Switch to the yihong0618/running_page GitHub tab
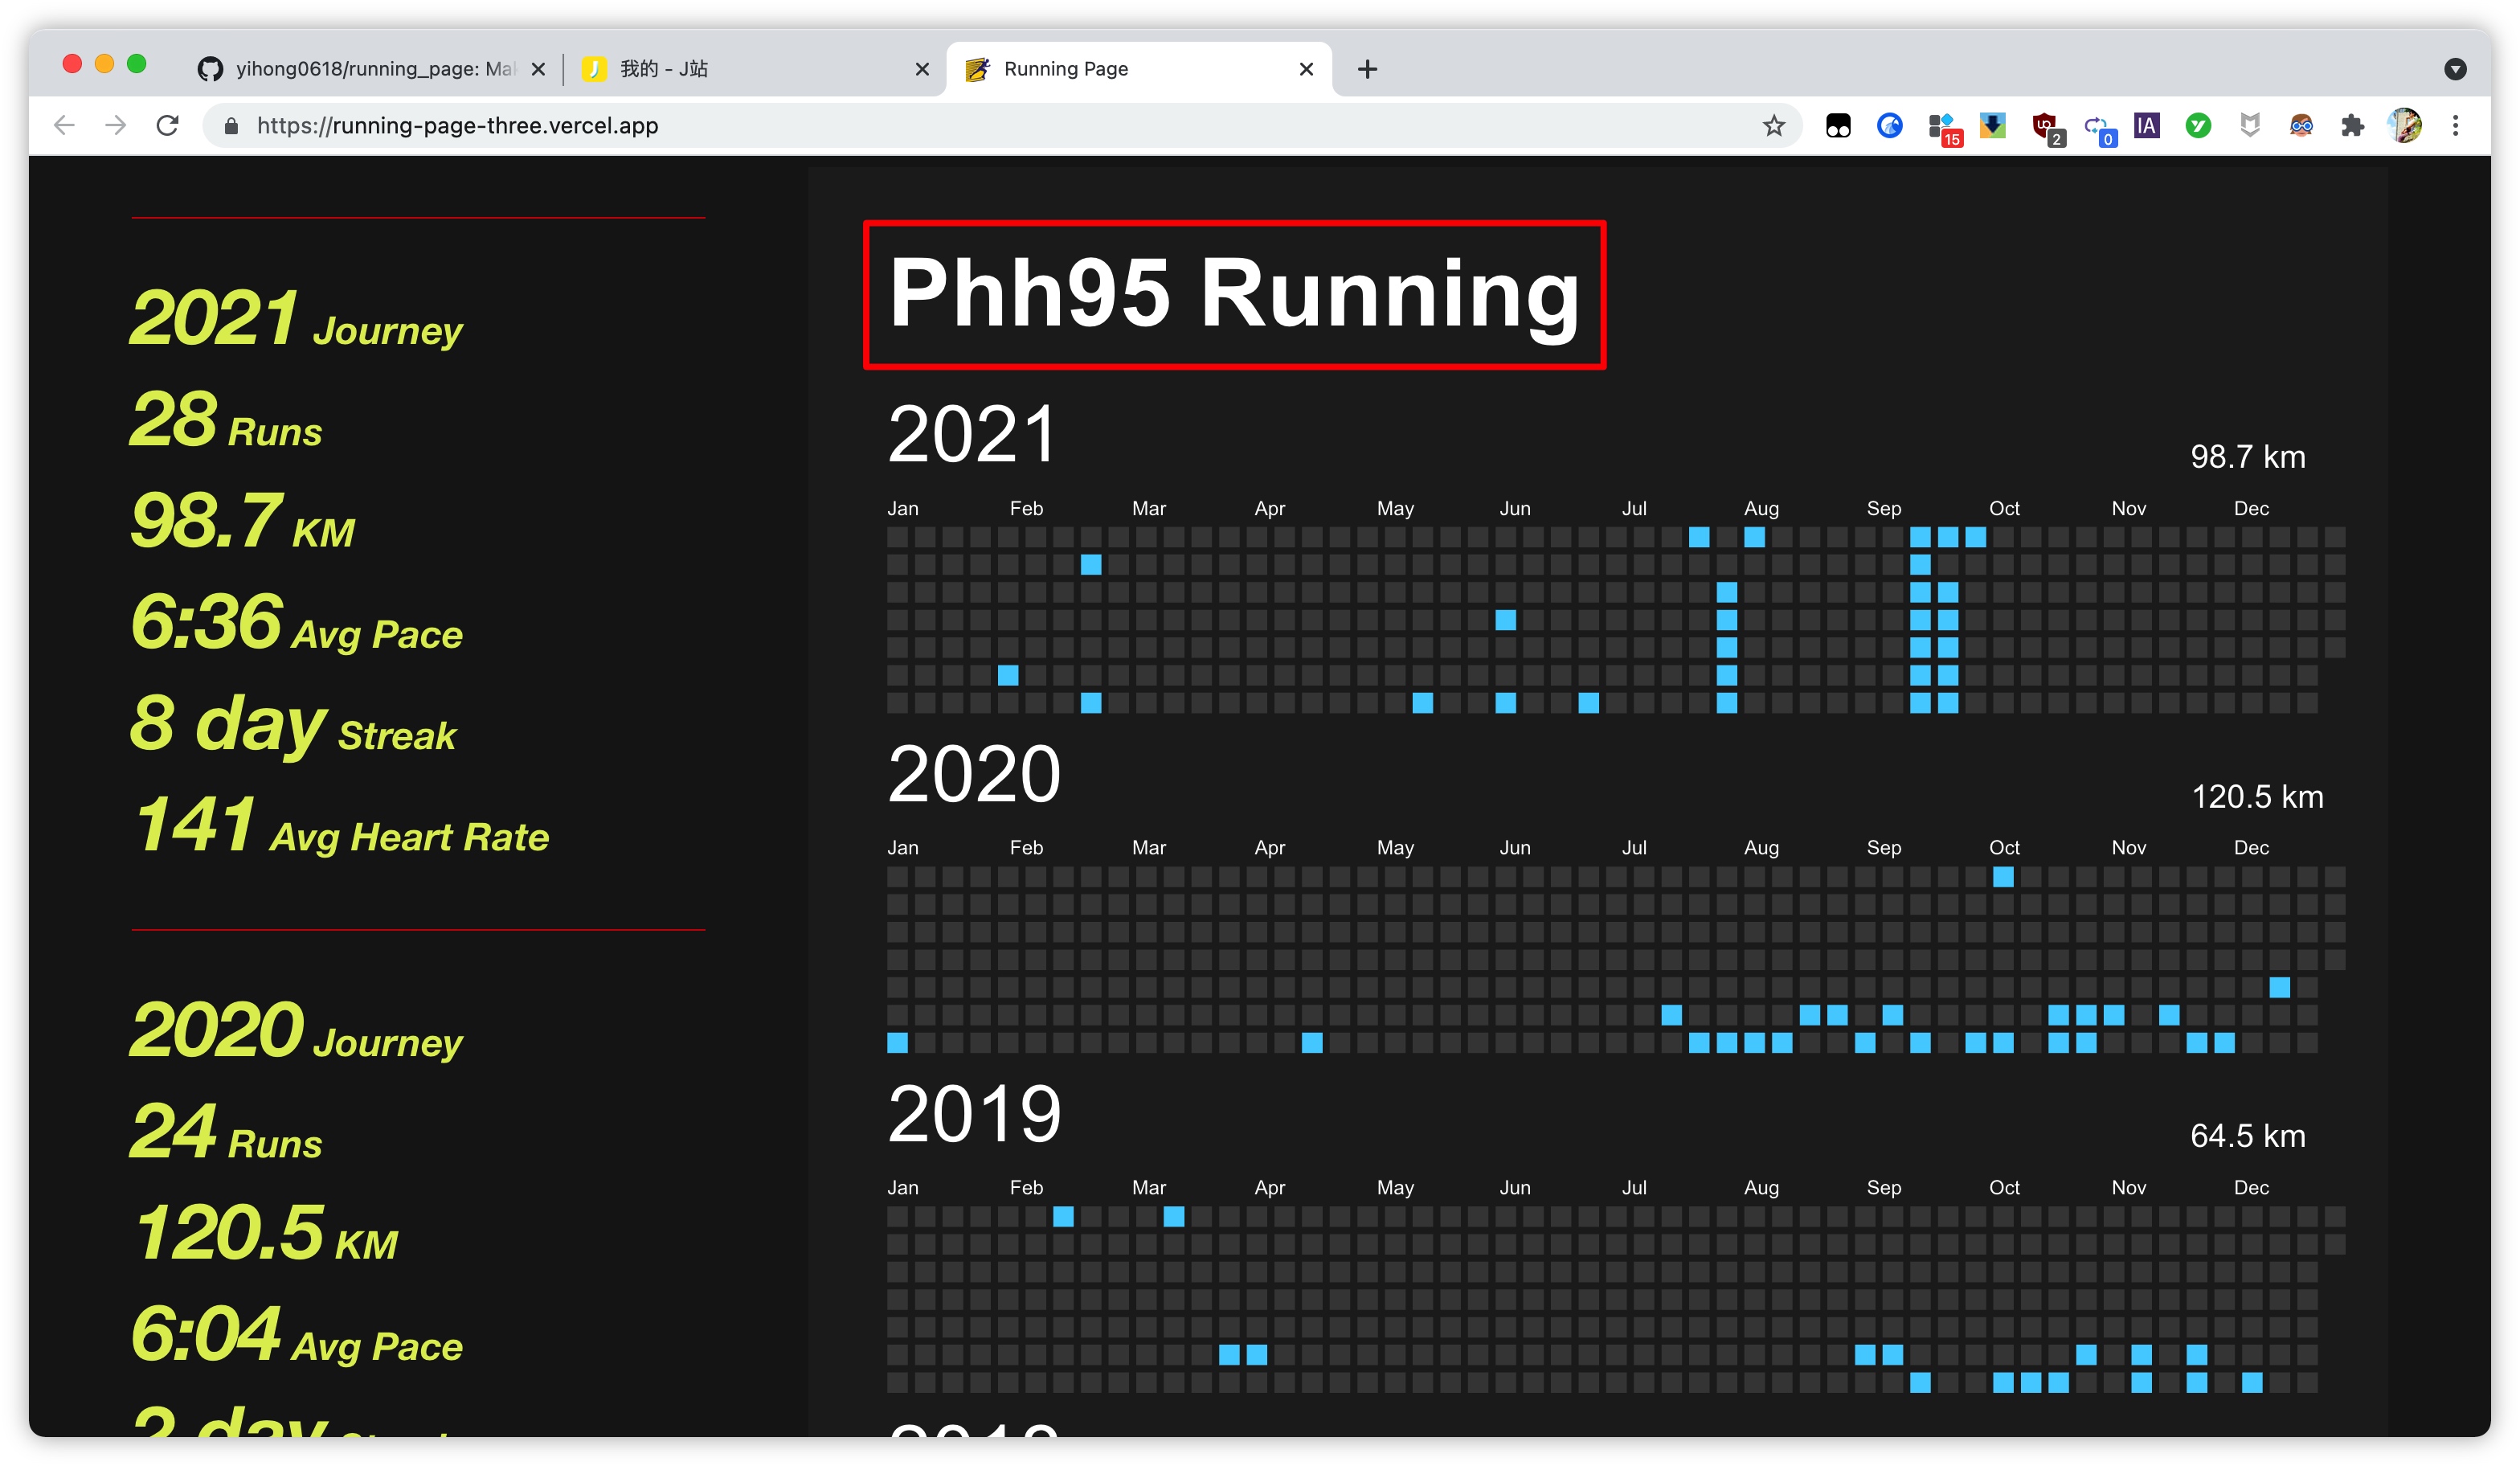This screenshot has height=1466, width=2520. point(370,69)
